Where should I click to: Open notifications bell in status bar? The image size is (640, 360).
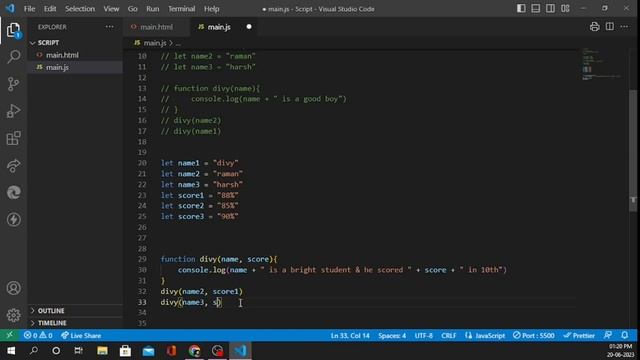point(624,336)
